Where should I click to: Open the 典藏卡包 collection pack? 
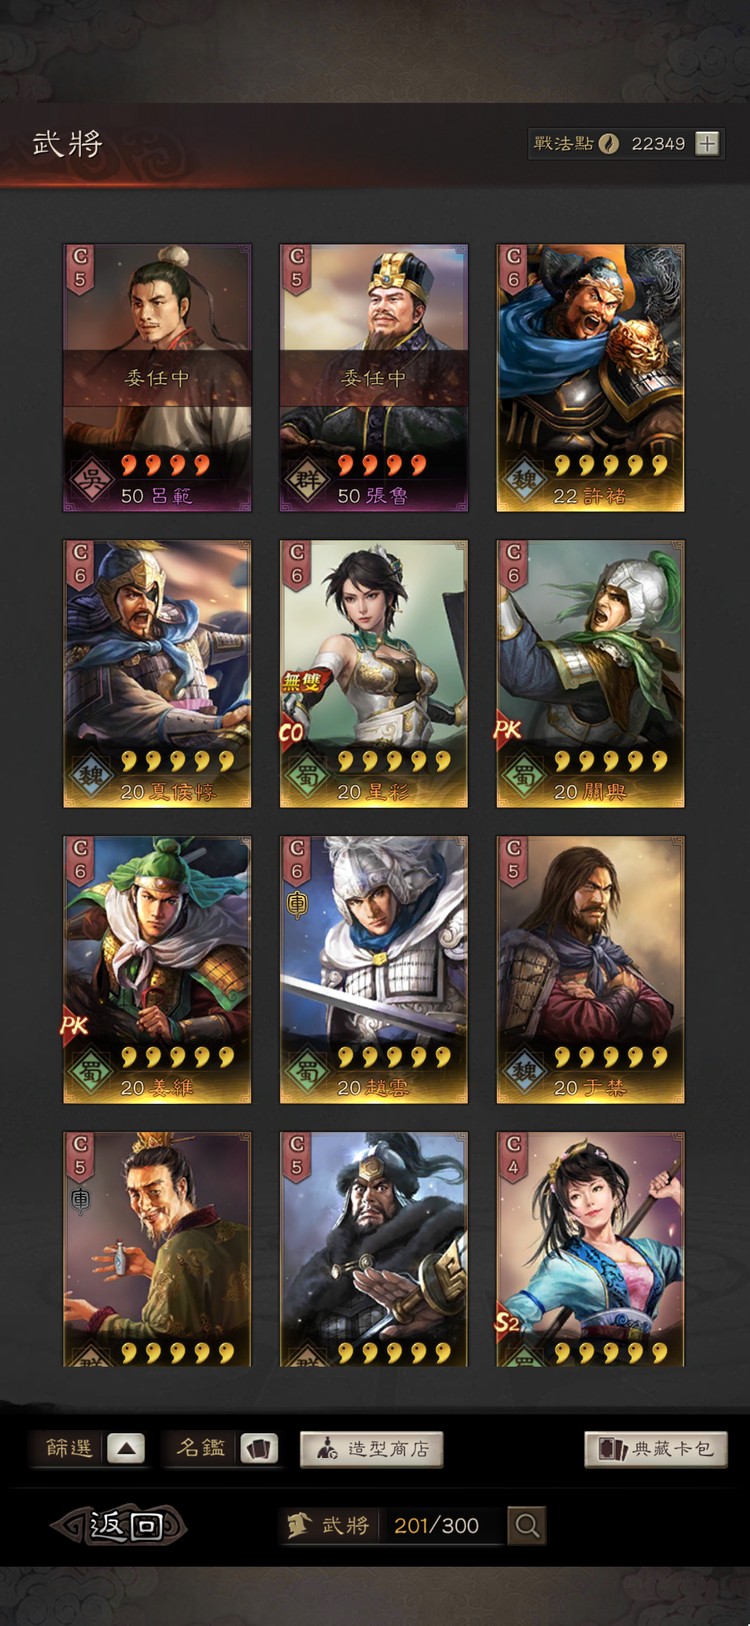(656, 1448)
